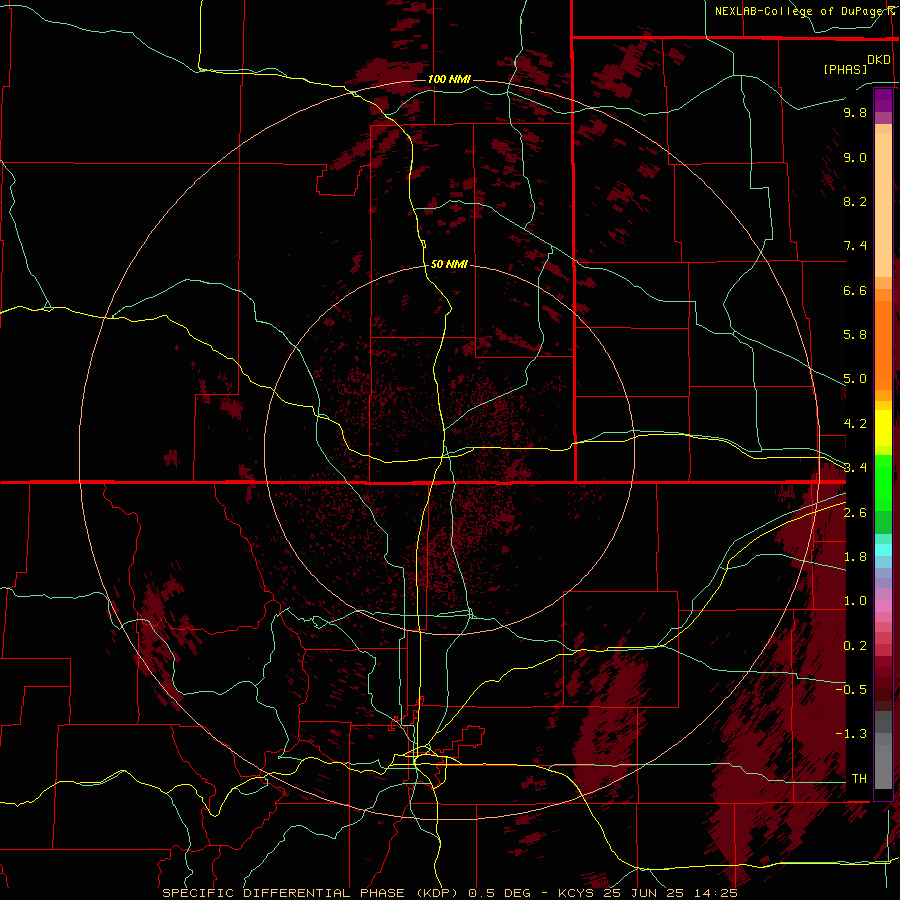
Task: Click the -0.5 value on the color scale
Action: (x=851, y=690)
